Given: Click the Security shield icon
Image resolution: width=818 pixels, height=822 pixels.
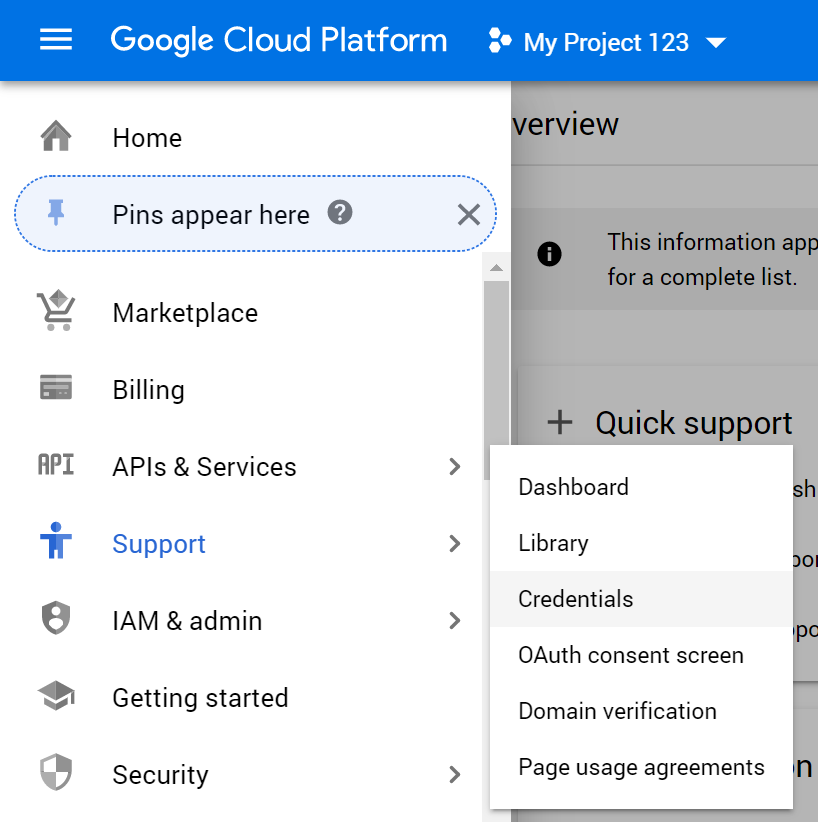Looking at the screenshot, I should tap(56, 772).
